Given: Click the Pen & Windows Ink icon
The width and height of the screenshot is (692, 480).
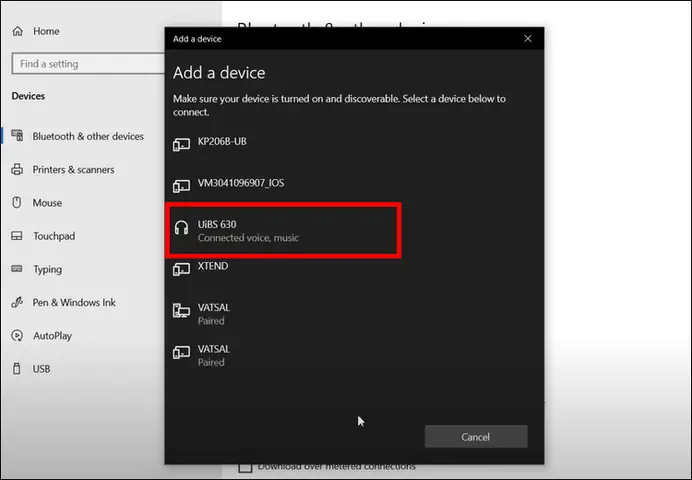Looking at the screenshot, I should click(x=17, y=302).
